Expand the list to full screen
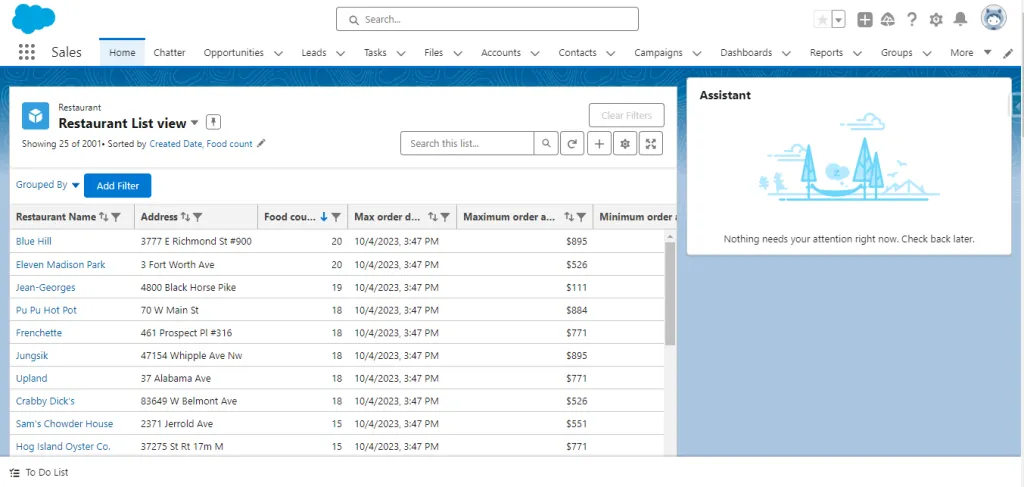 tap(650, 144)
